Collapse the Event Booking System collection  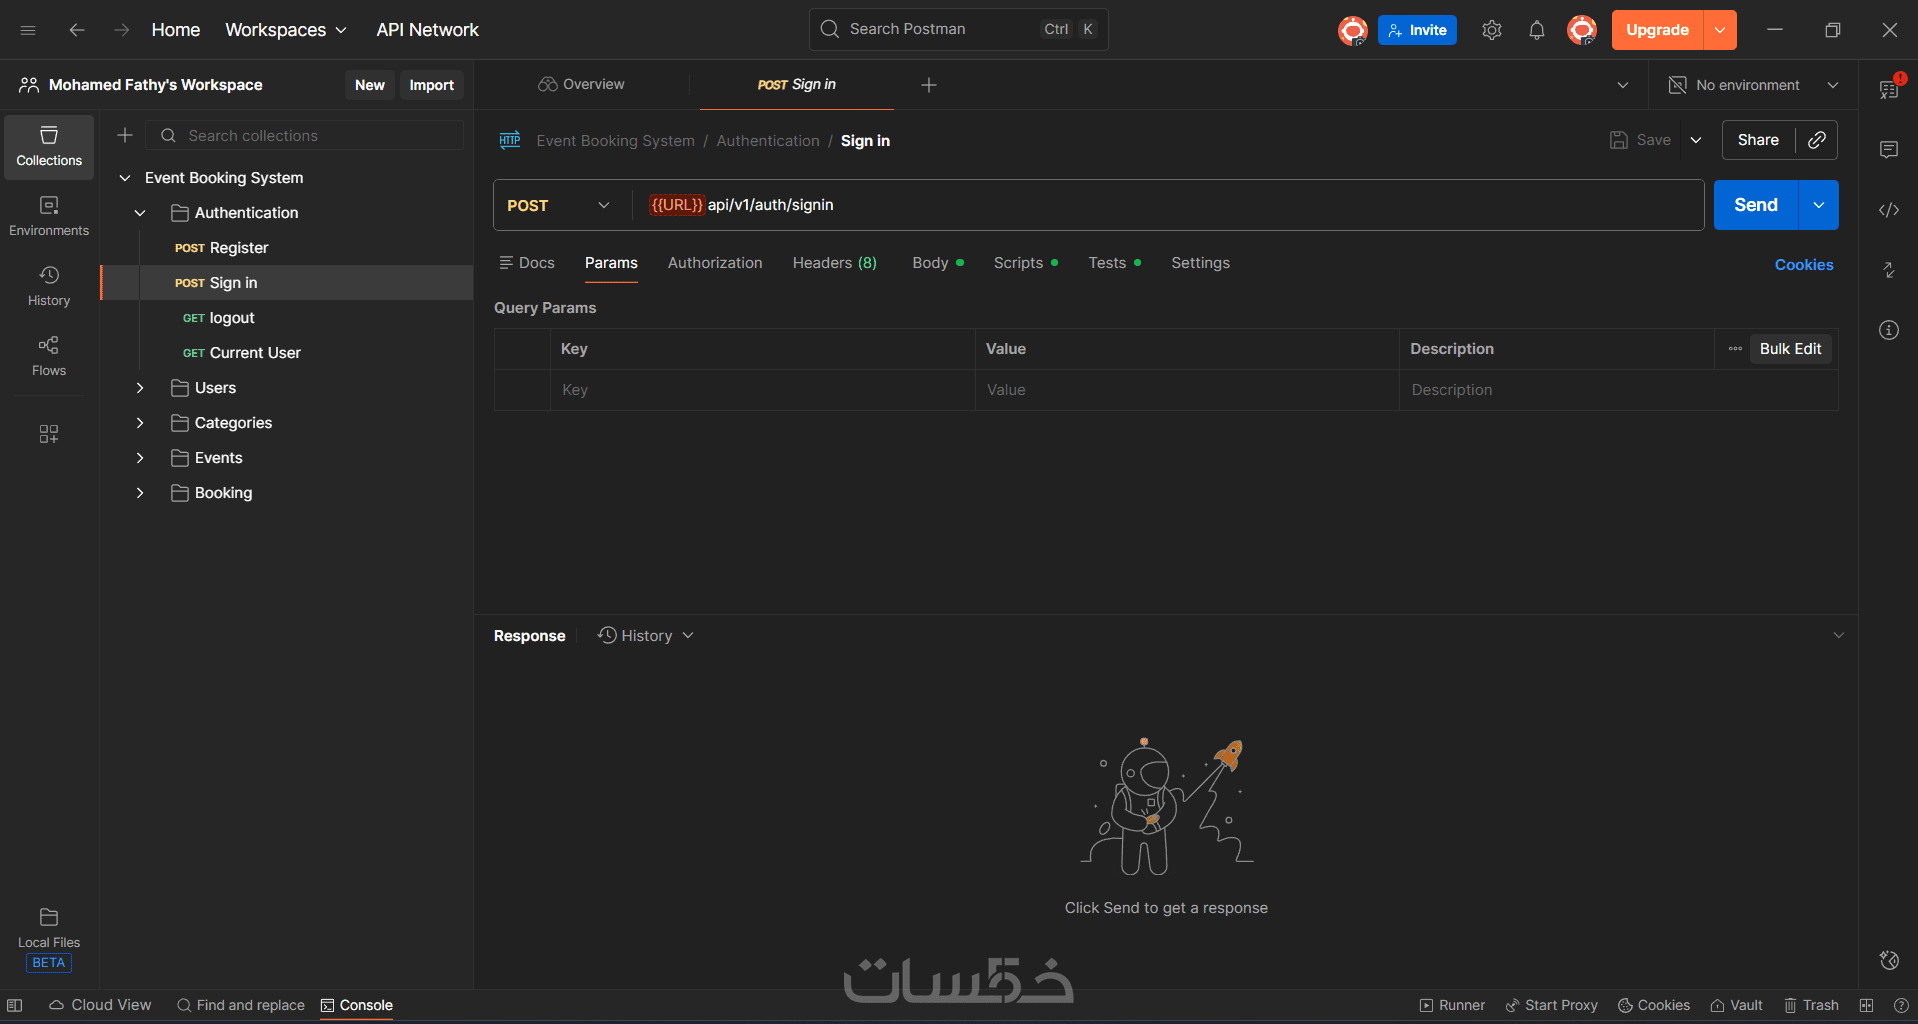pyautogui.click(x=125, y=178)
